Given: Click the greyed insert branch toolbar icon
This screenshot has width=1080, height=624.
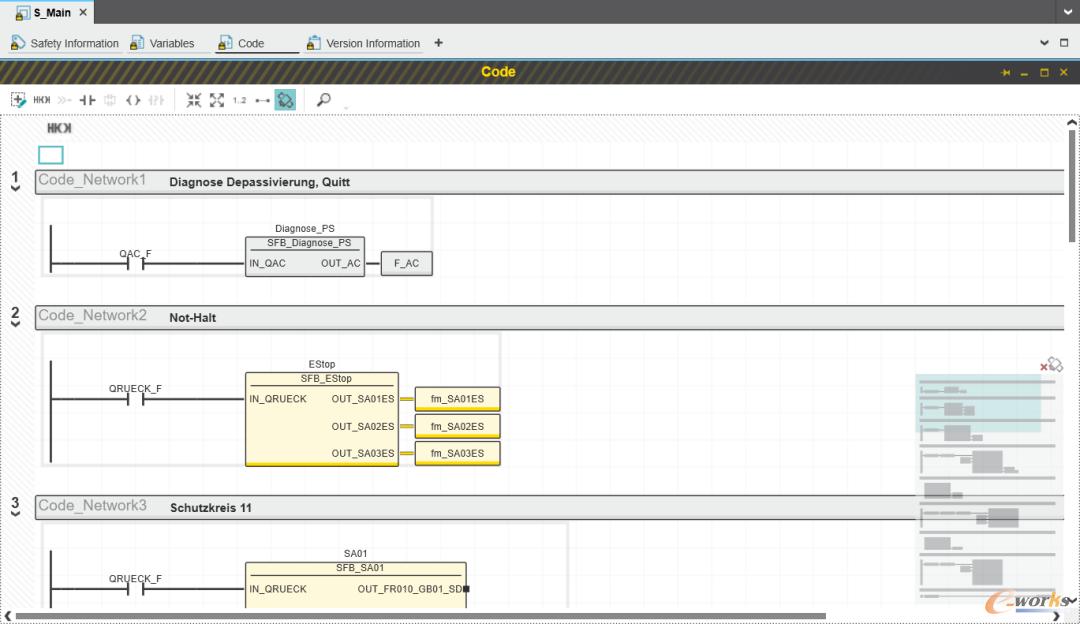Looking at the screenshot, I should 65,100.
